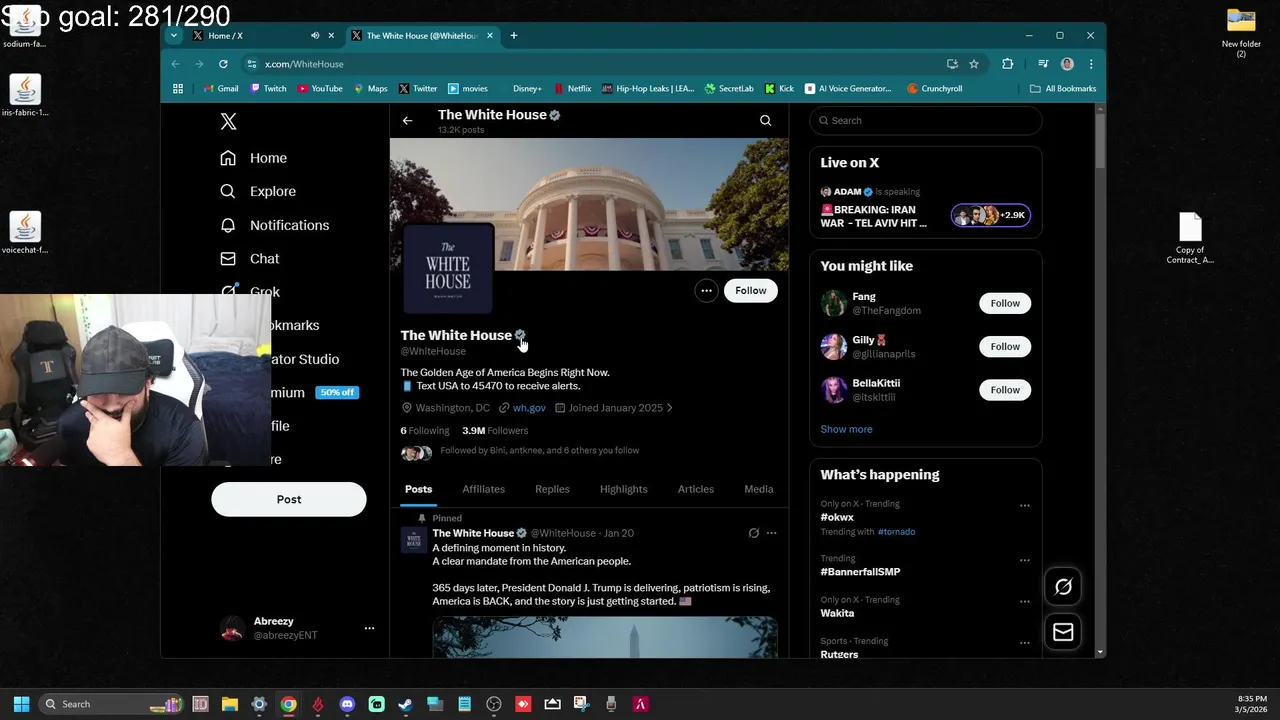Open All Bookmarks folder
The image size is (1280, 720).
coord(1063,89)
